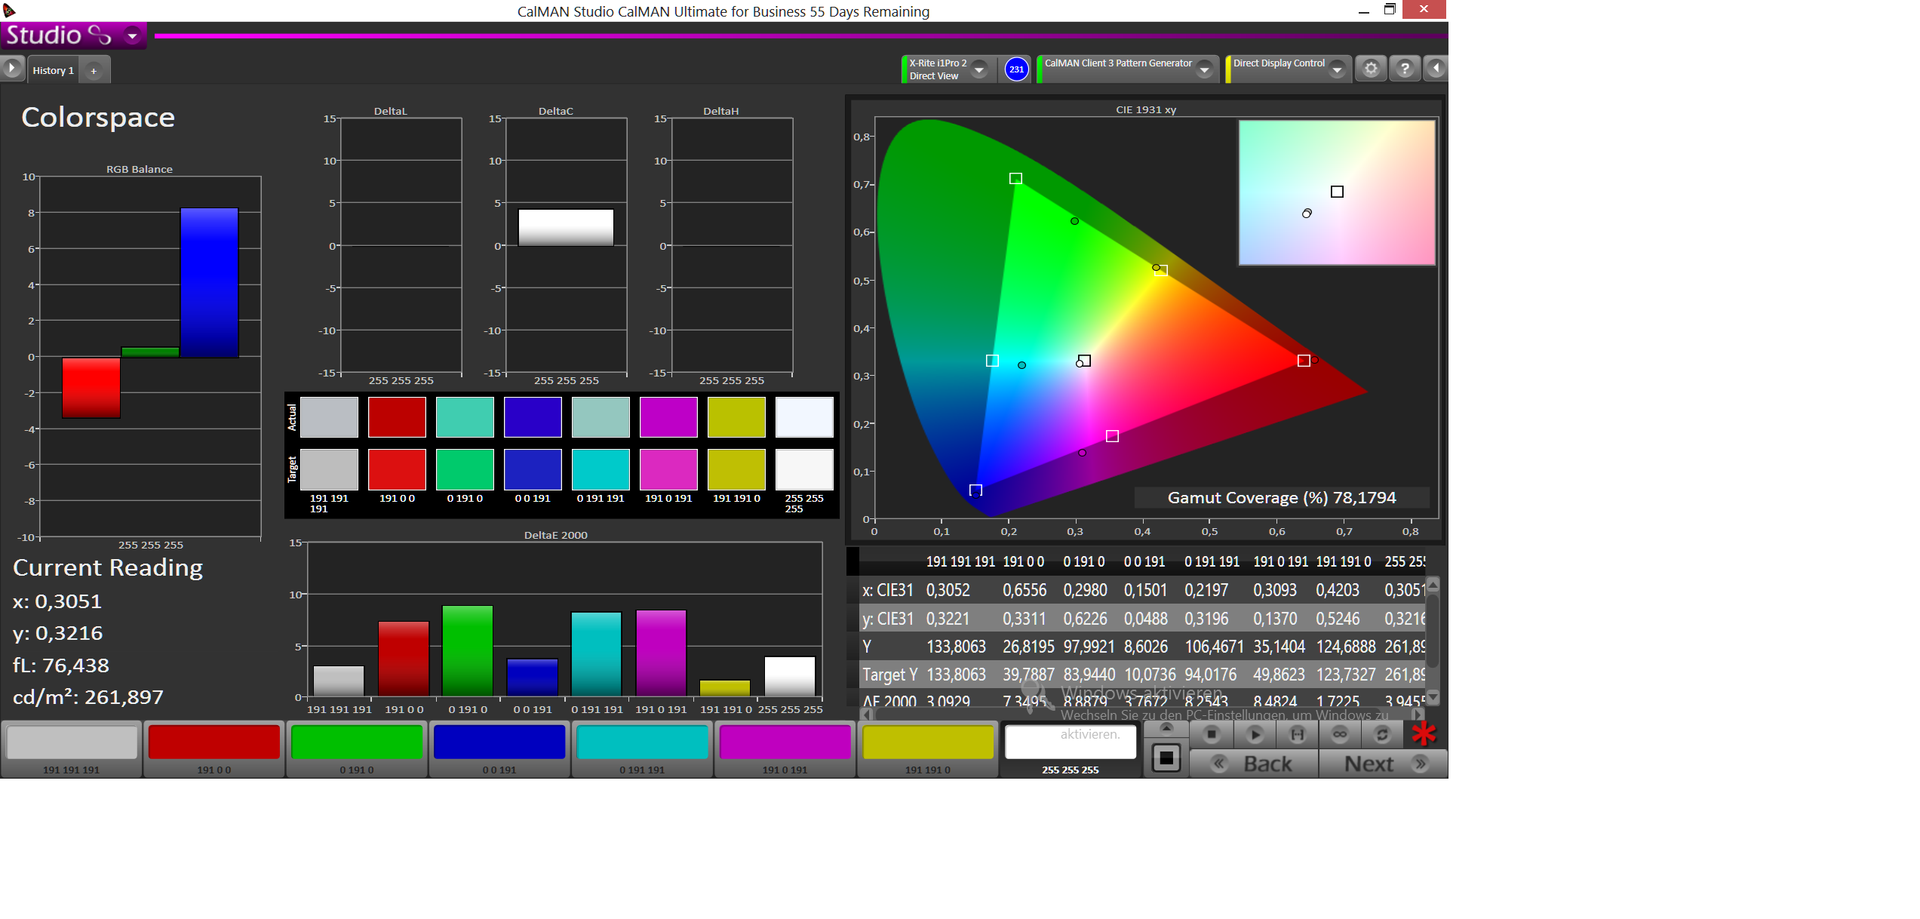Image resolution: width=1920 pixels, height=919 pixels.
Task: Open CalMAN Client 3 Pattern Generator dropdown
Action: pos(1205,69)
